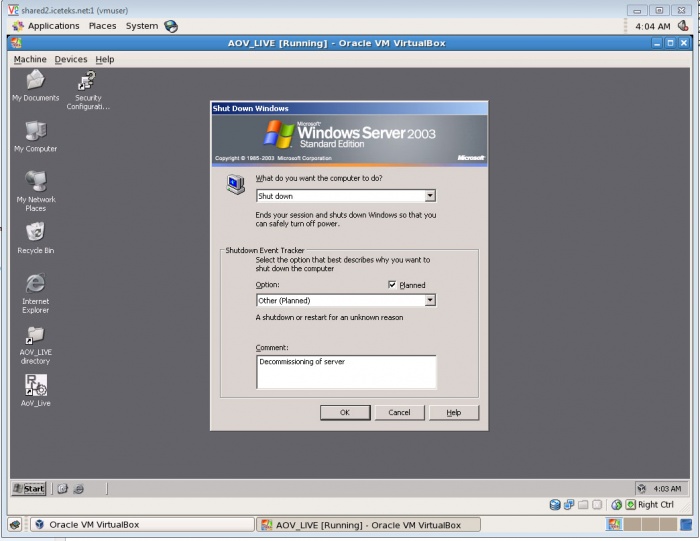Open the VirtualBox Help menu
700x541 pixels.
point(105,59)
